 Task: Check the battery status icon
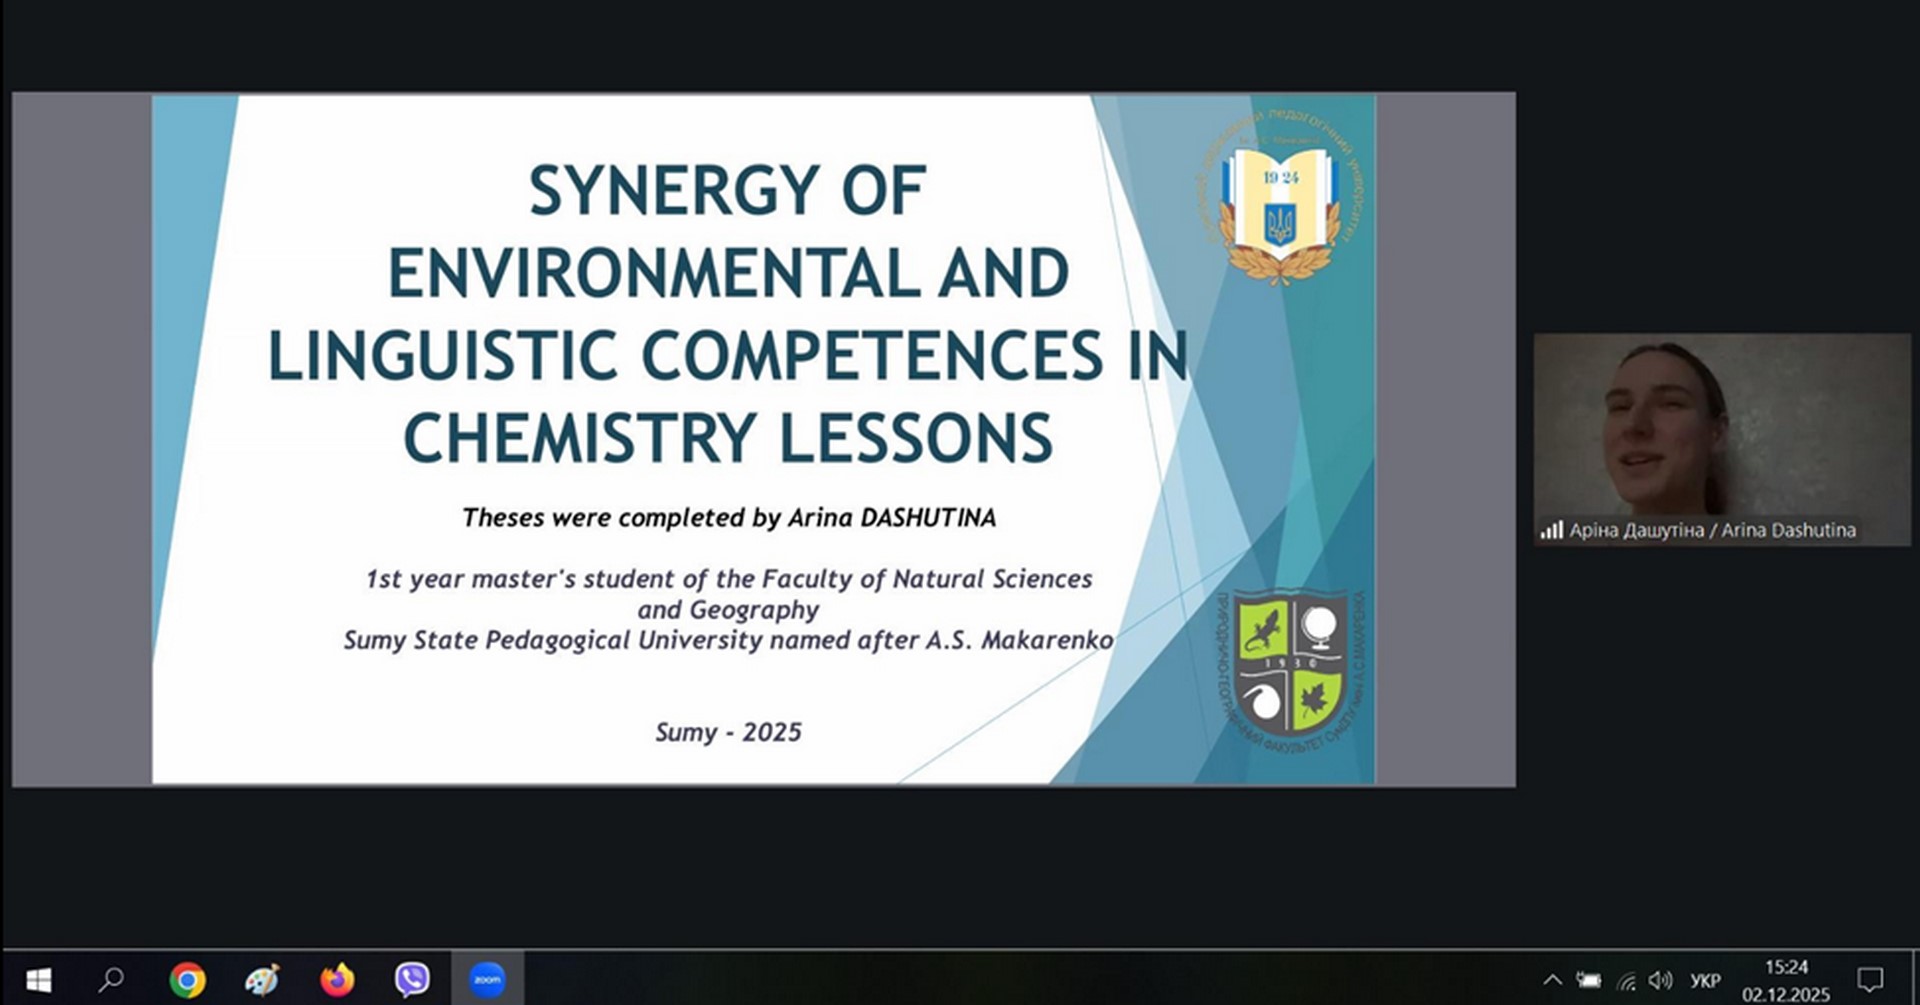coord(1589,980)
